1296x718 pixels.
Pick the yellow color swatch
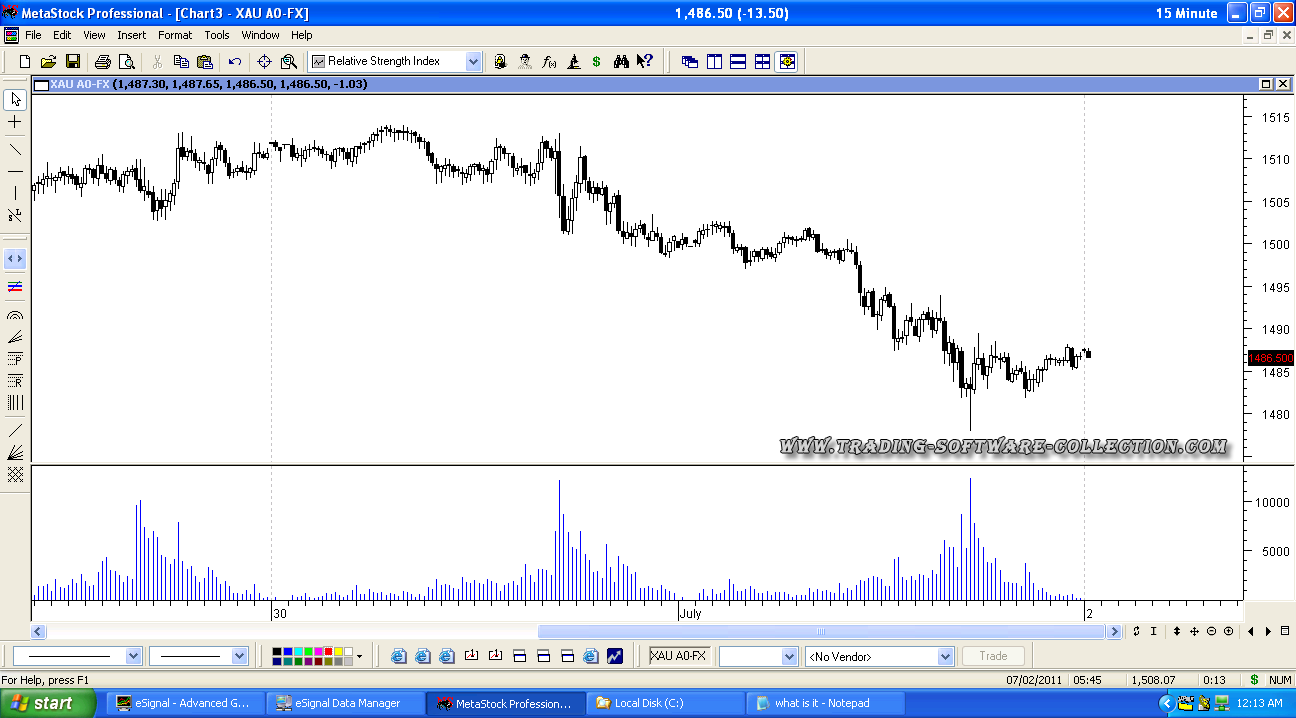pyautogui.click(x=339, y=652)
